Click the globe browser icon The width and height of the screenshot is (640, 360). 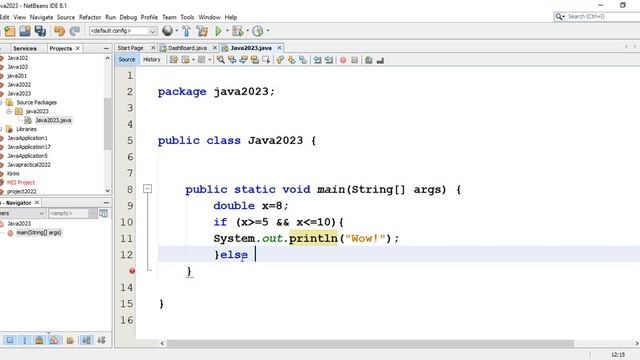pyautogui.click(x=167, y=31)
